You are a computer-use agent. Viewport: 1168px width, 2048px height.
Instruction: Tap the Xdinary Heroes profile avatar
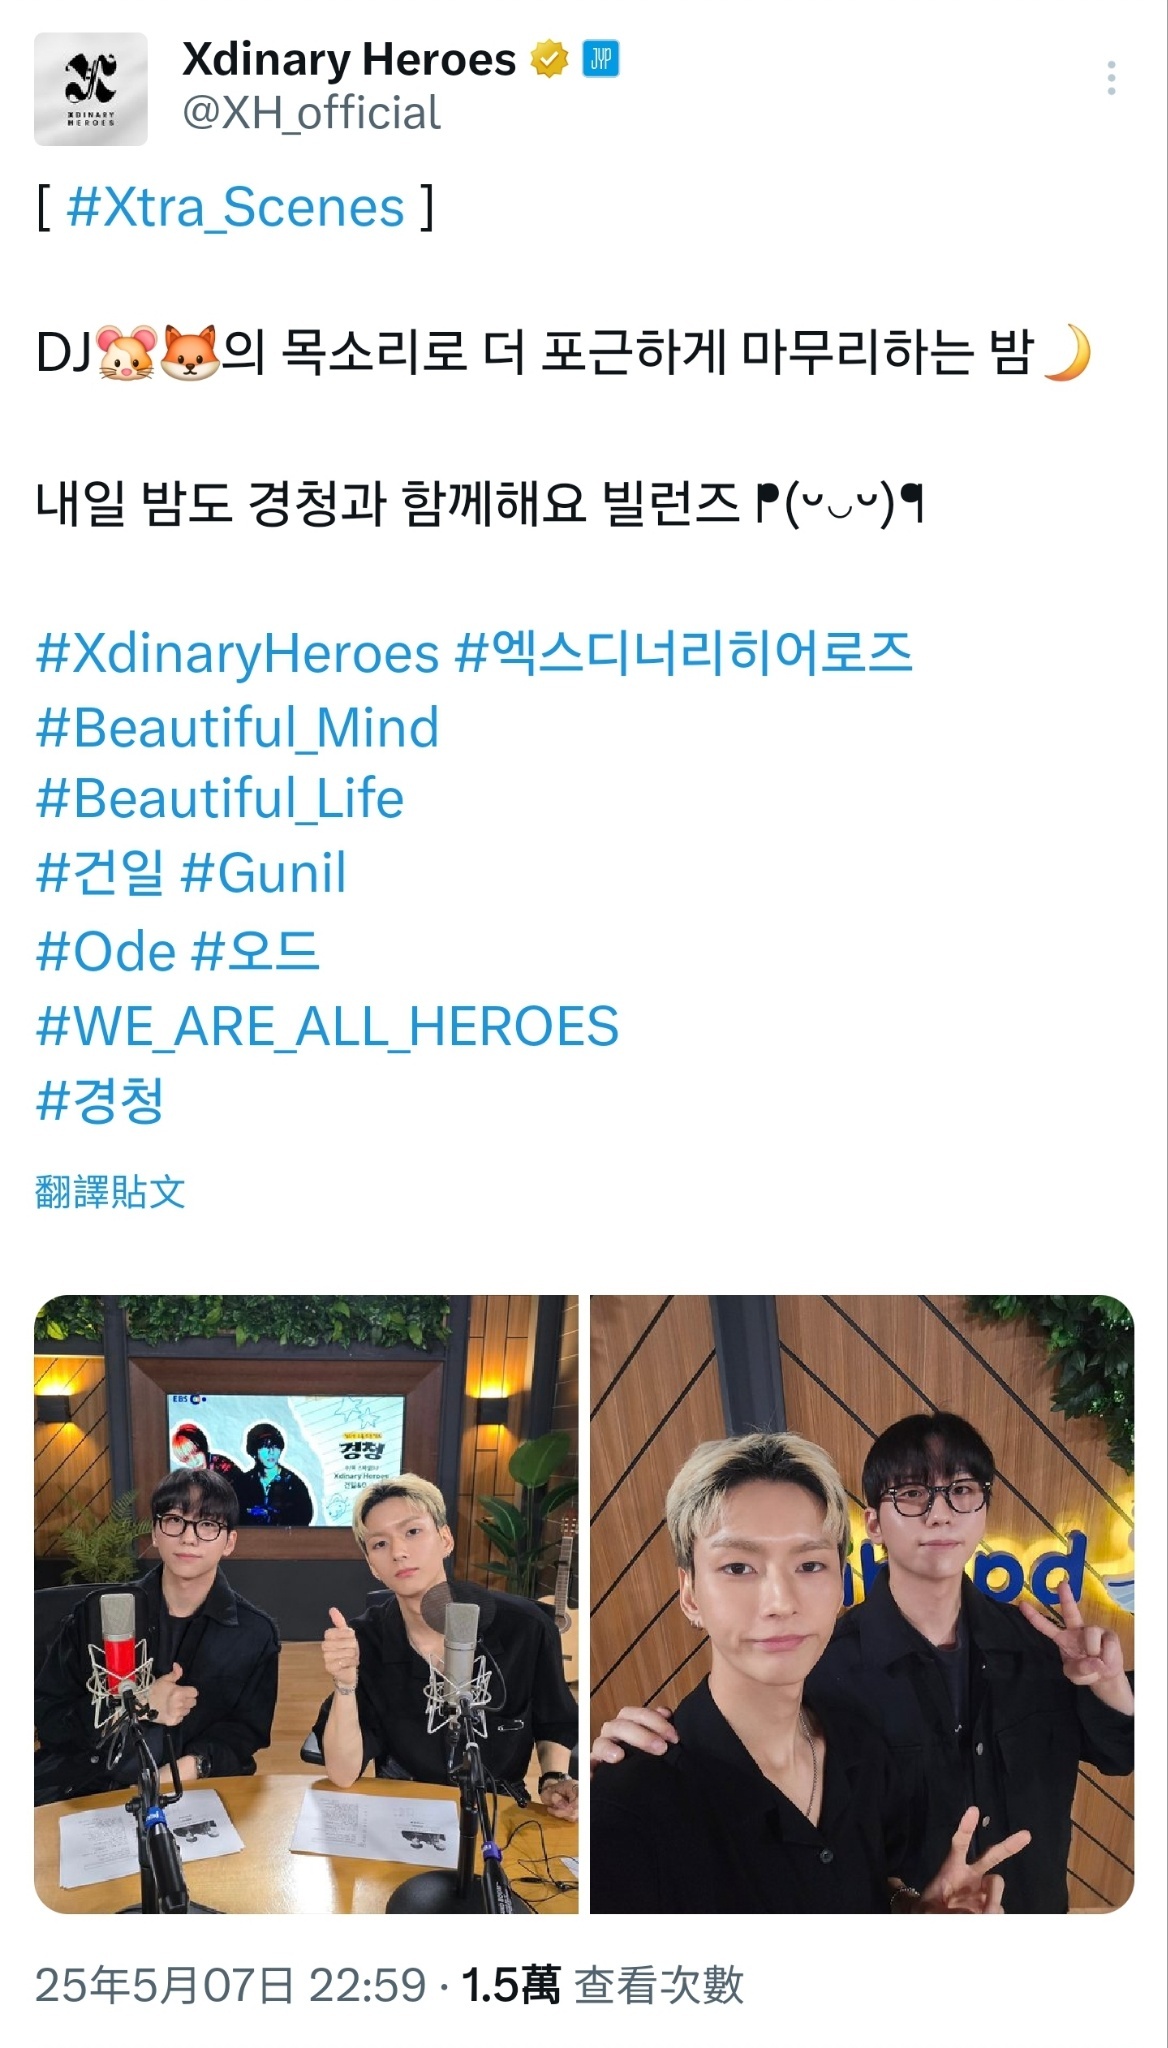pos(91,88)
